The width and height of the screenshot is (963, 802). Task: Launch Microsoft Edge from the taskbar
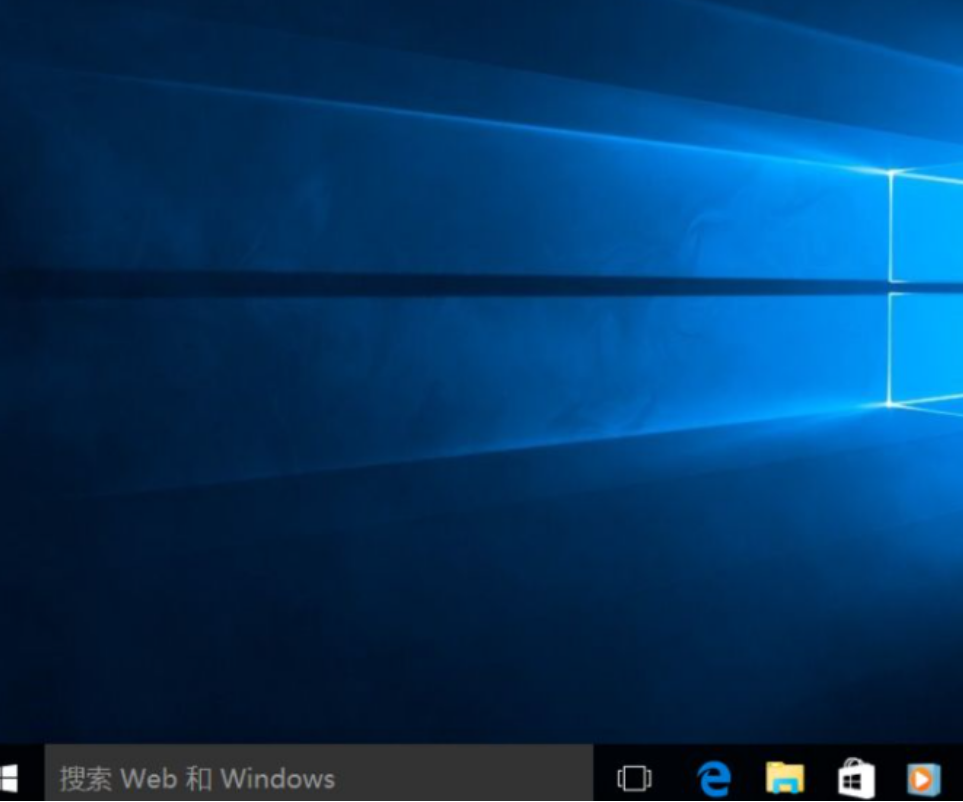714,778
